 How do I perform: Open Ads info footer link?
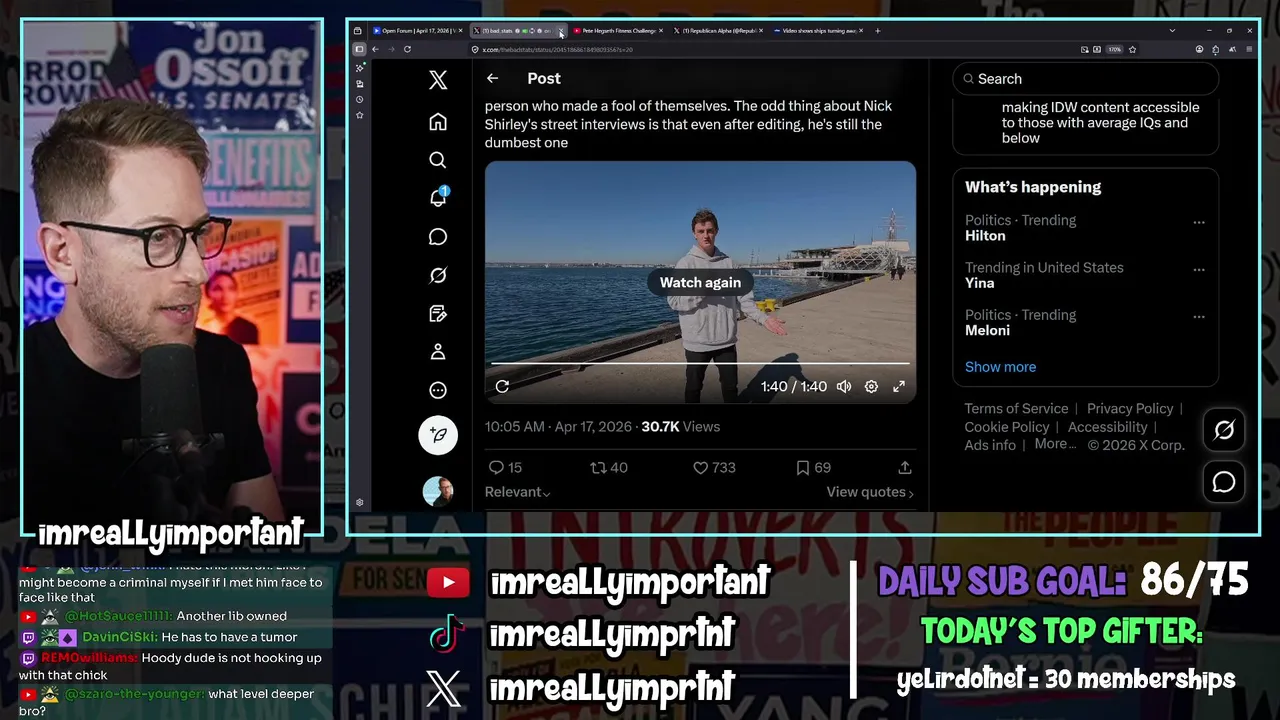pyautogui.click(x=990, y=445)
